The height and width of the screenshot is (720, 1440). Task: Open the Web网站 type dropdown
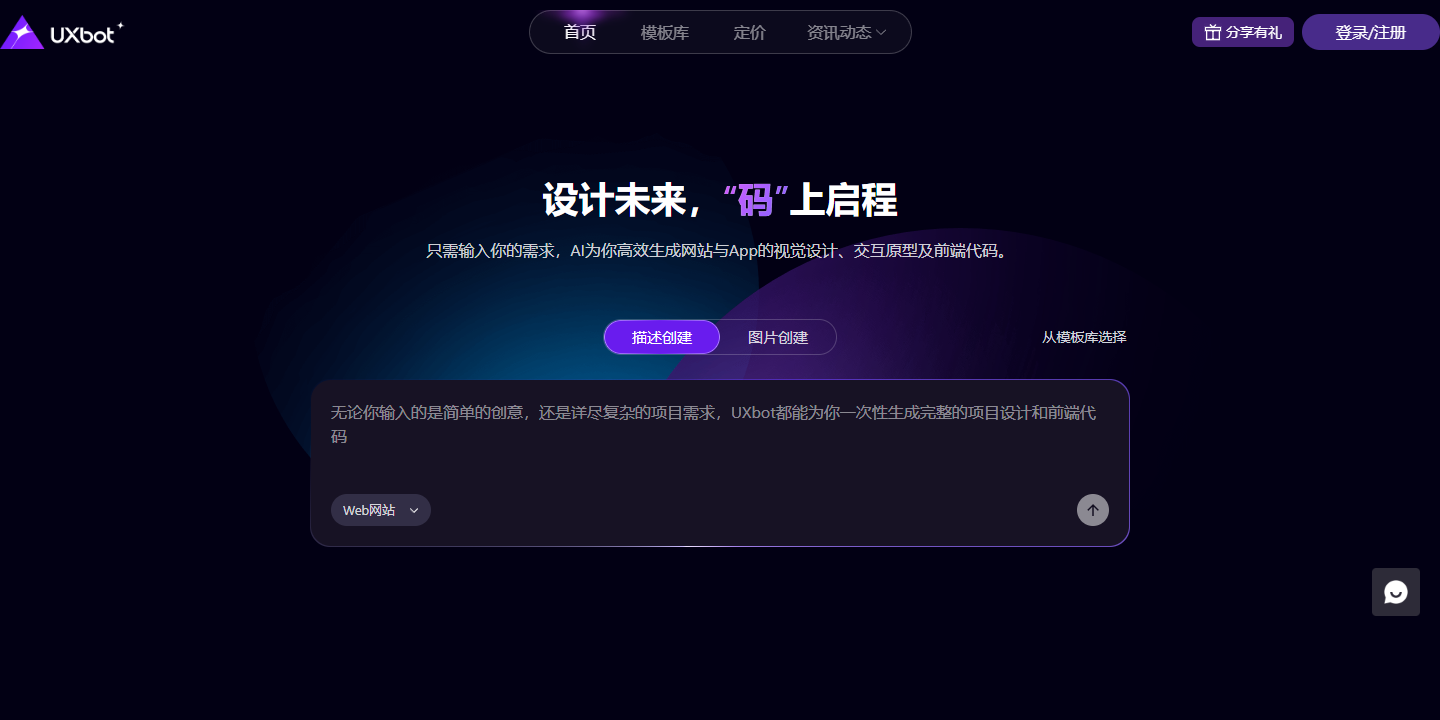[x=381, y=510]
